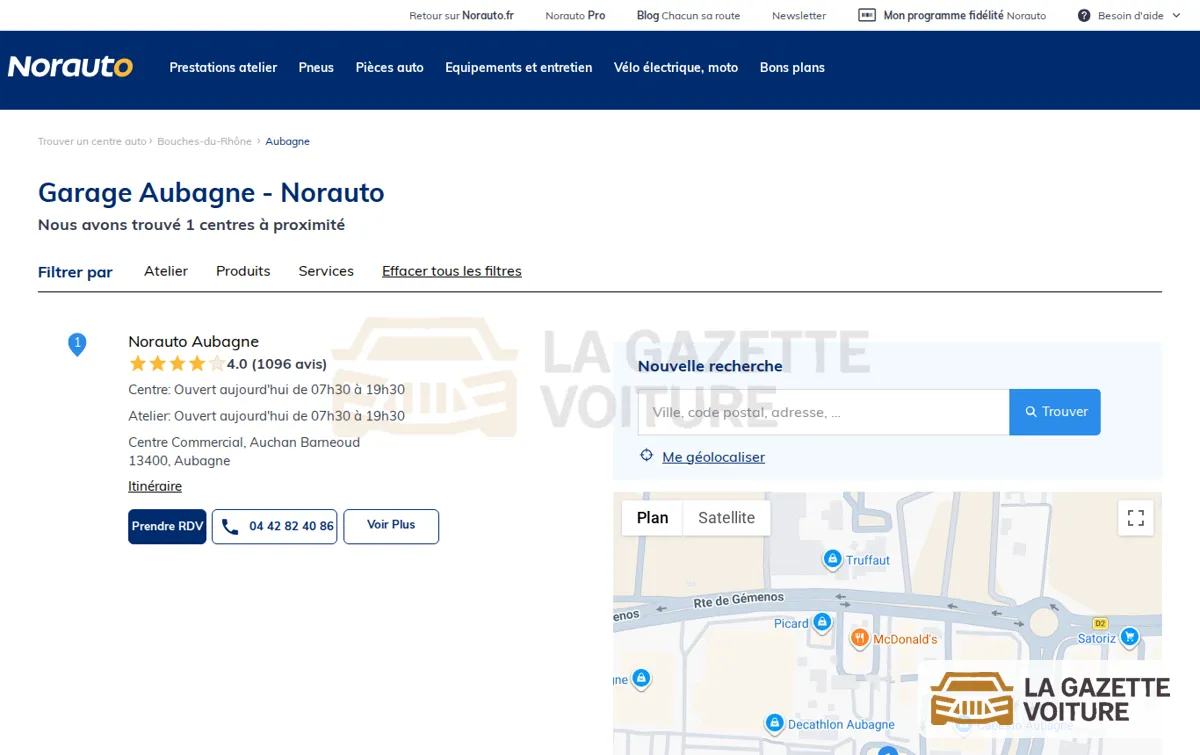Click the 4.0 (1096 avis) rating text
The height and width of the screenshot is (755, 1200).
pos(277,364)
